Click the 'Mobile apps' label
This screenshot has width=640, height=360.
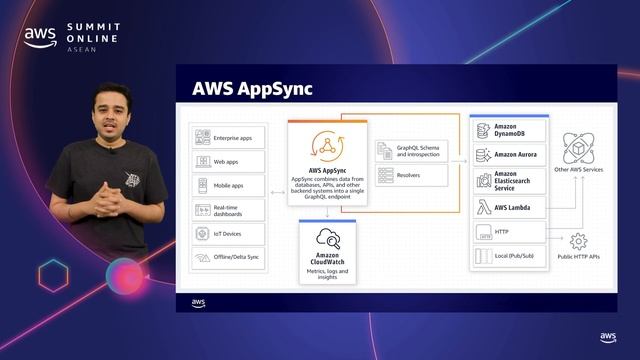pyautogui.click(x=228, y=186)
